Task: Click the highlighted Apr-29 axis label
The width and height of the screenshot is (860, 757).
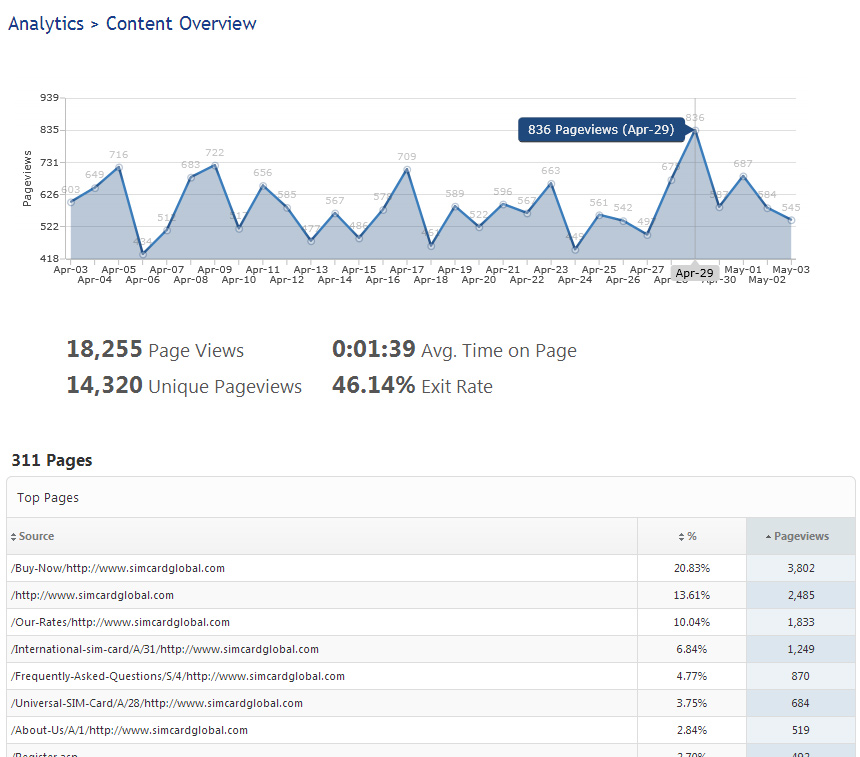Action: click(x=694, y=273)
